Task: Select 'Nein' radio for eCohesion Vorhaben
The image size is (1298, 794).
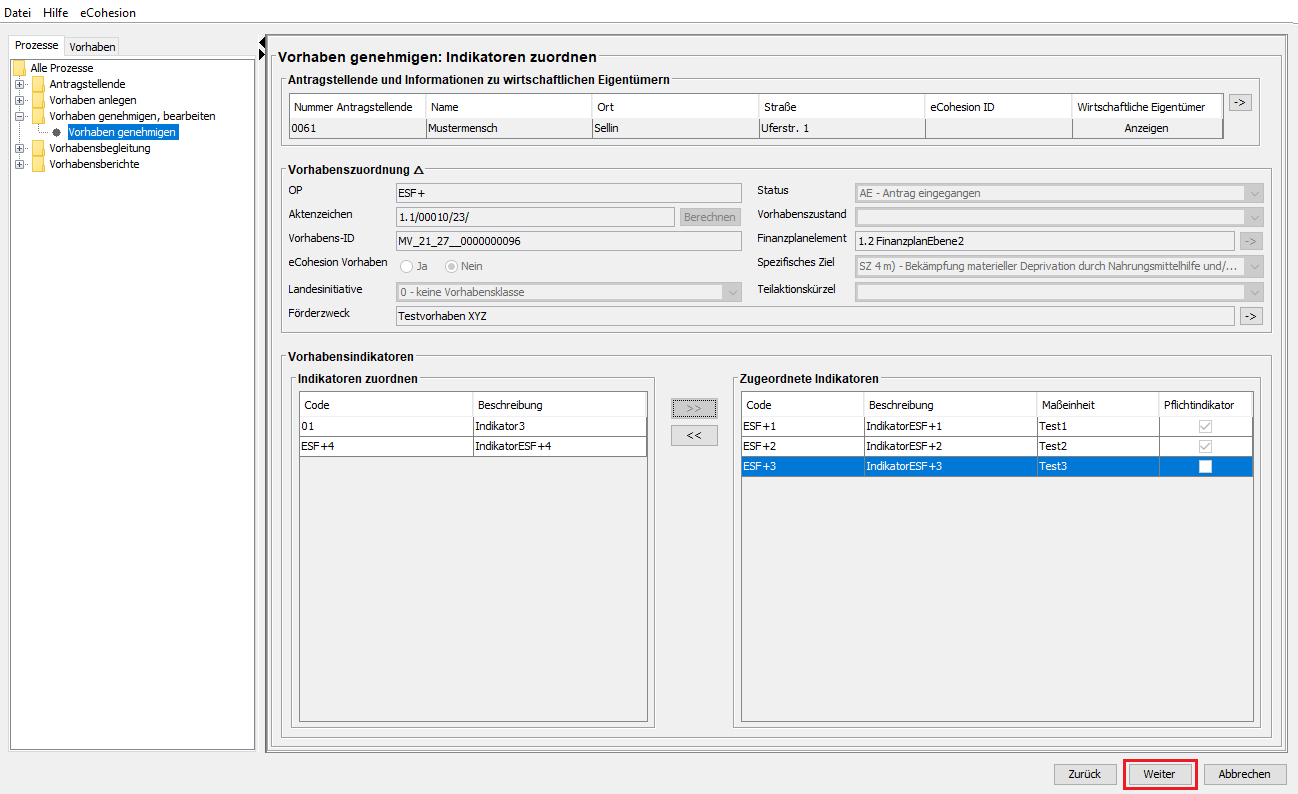Action: click(x=451, y=266)
